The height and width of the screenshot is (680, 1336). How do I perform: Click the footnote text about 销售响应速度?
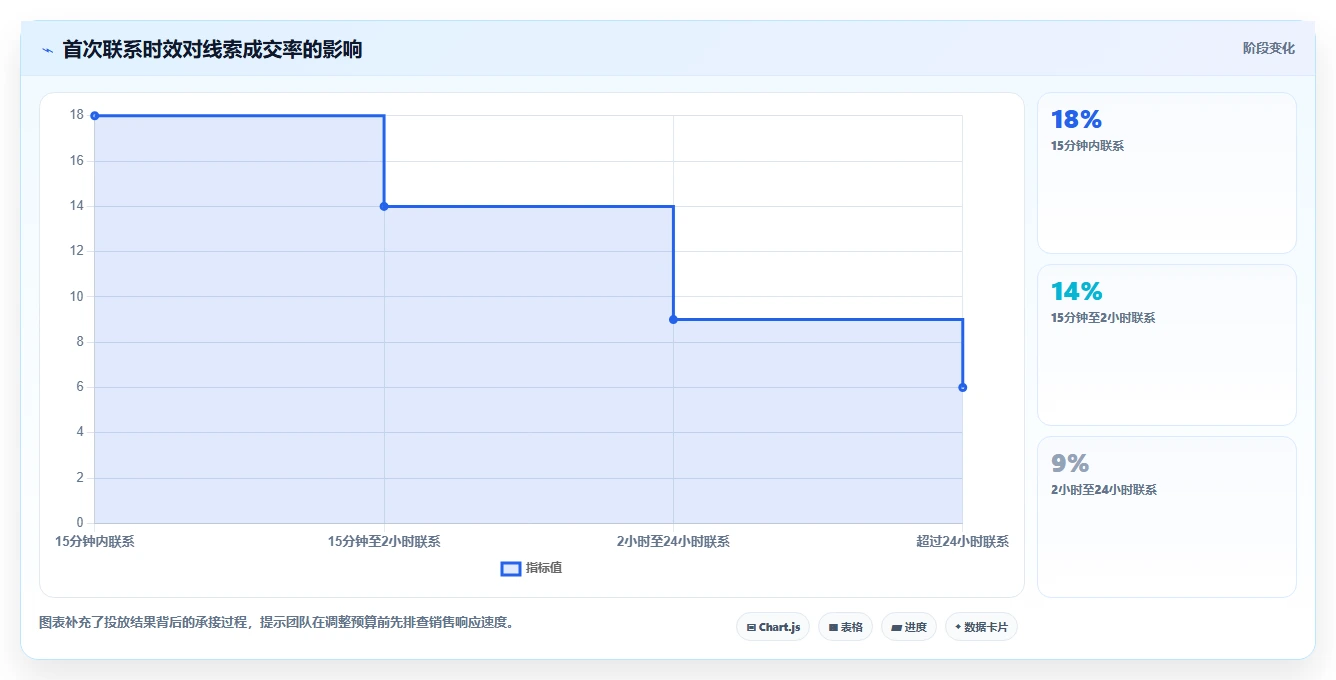point(276,622)
